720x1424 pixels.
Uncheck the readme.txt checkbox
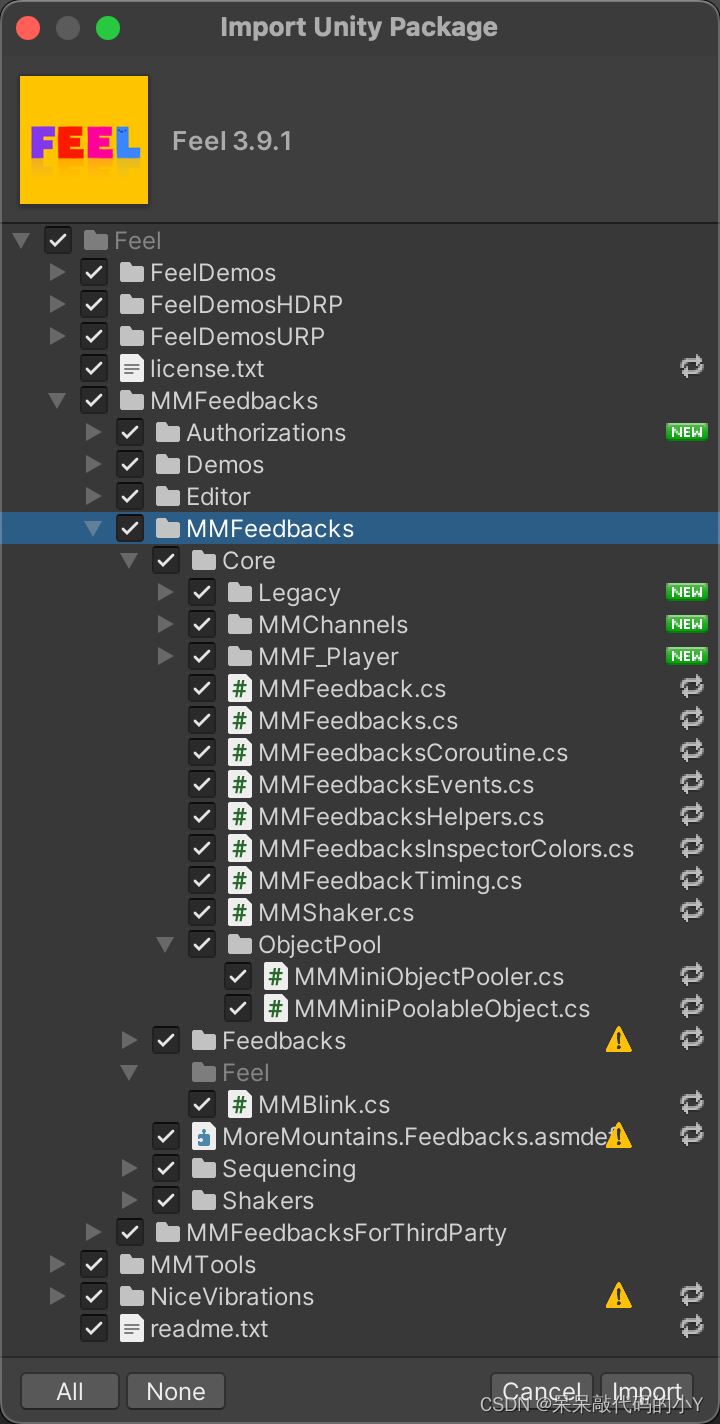(x=94, y=1329)
